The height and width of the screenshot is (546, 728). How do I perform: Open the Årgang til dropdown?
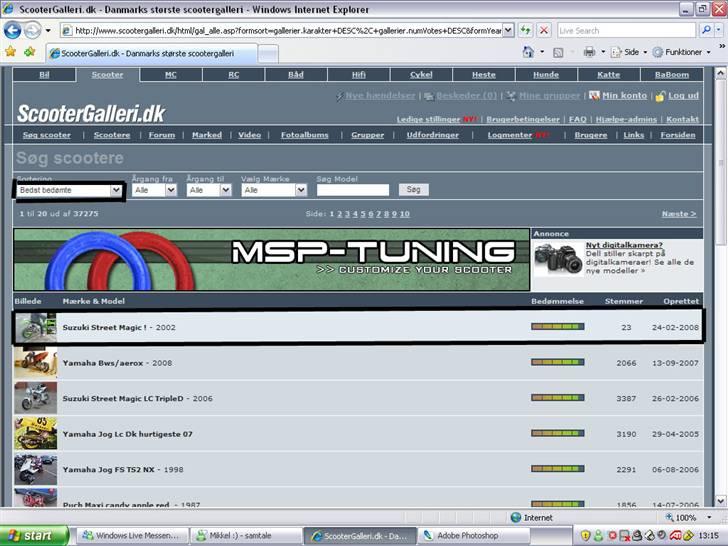pos(210,190)
